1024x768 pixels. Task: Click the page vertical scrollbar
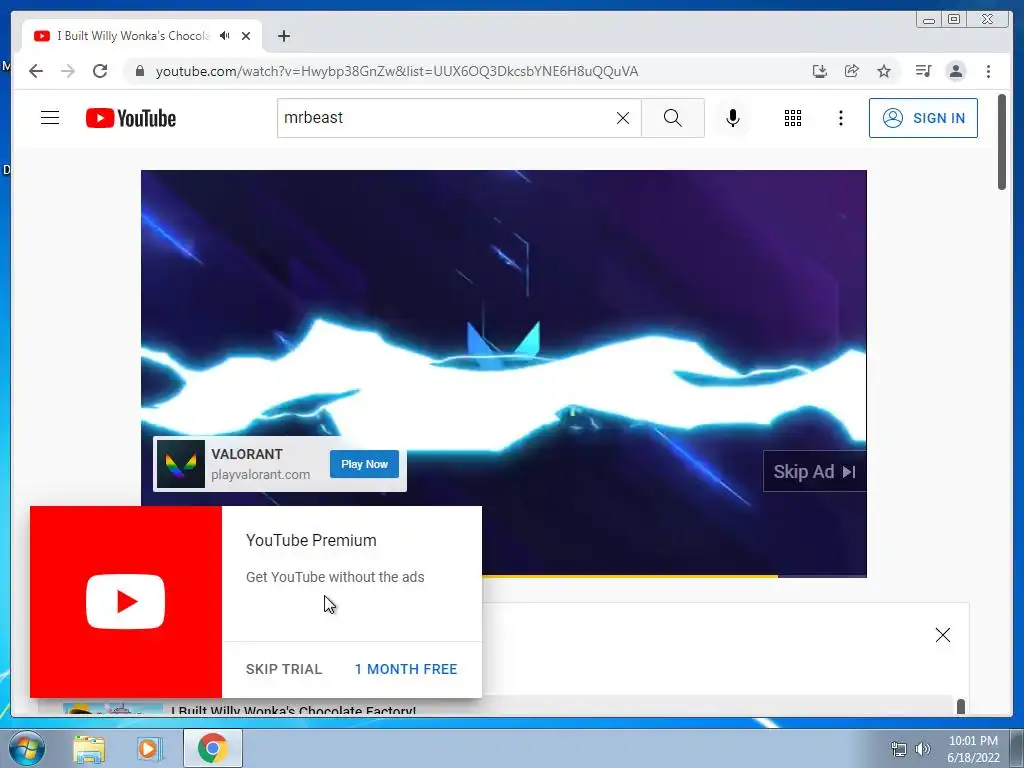[1002, 142]
